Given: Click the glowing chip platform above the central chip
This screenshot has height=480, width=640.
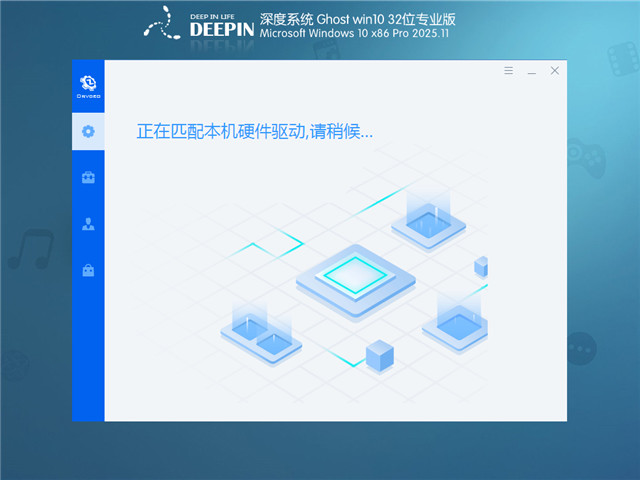Looking at the screenshot, I should pos(428,222).
